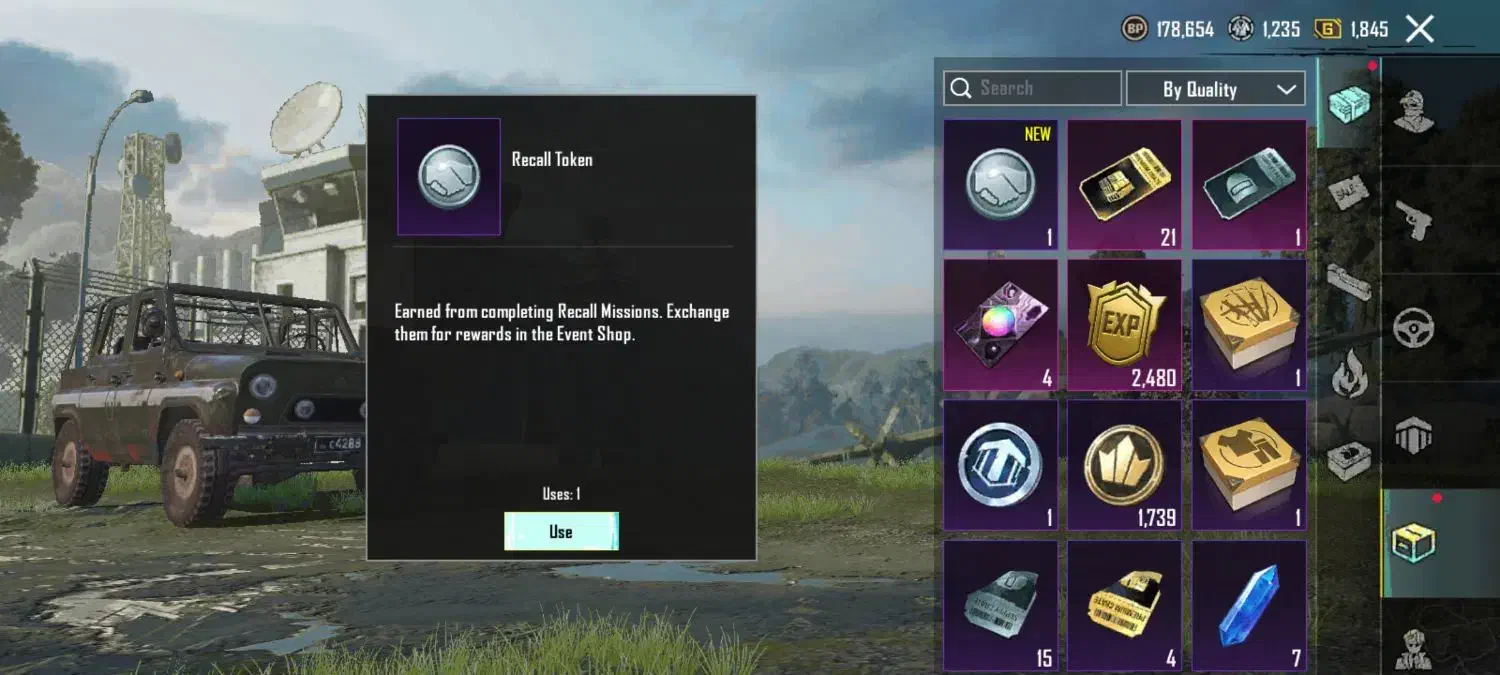
Task: Open the pistol weapons category tab
Action: (x=1414, y=219)
